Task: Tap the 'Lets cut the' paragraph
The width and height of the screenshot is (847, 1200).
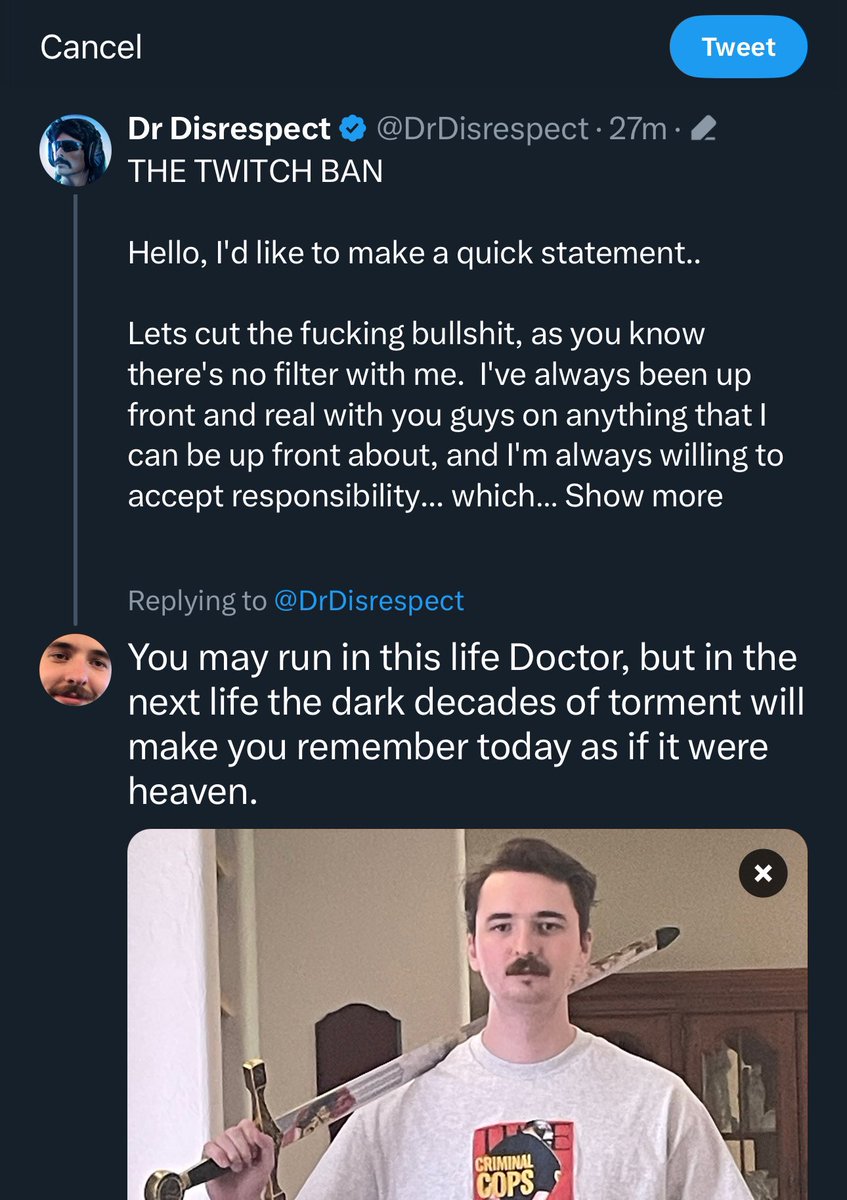Action: click(x=455, y=414)
